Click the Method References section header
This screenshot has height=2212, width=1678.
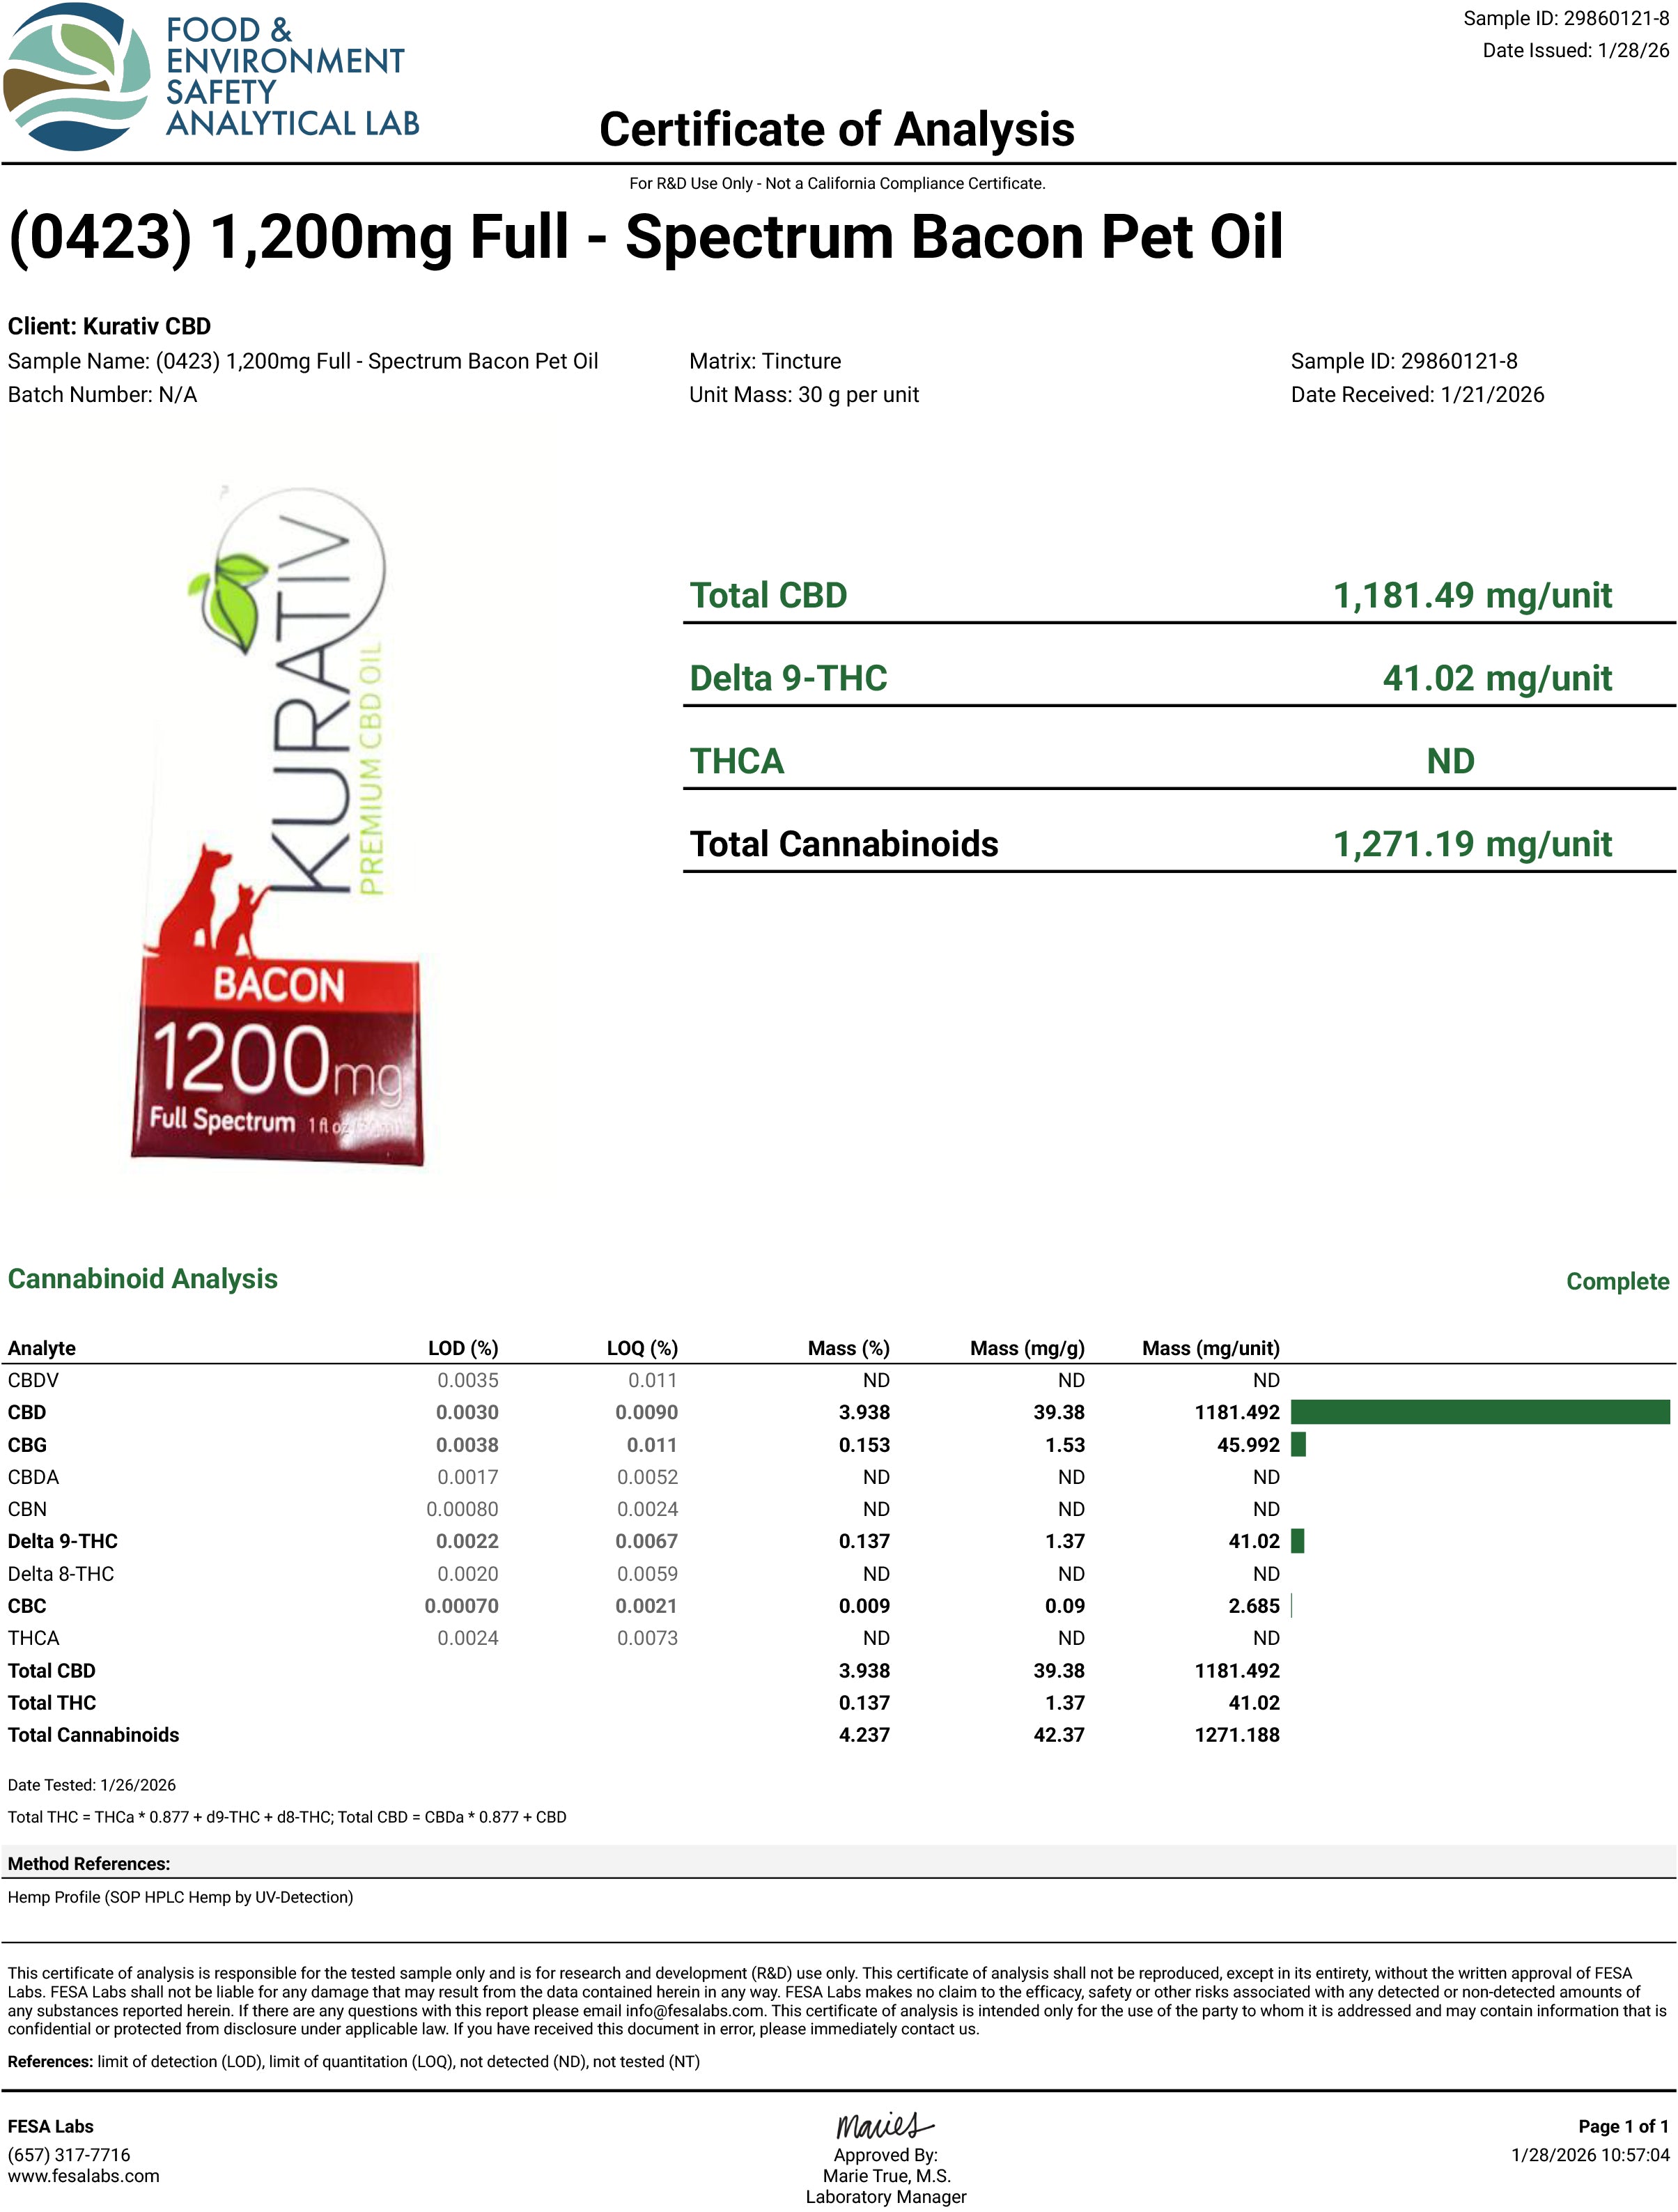pos(89,1864)
